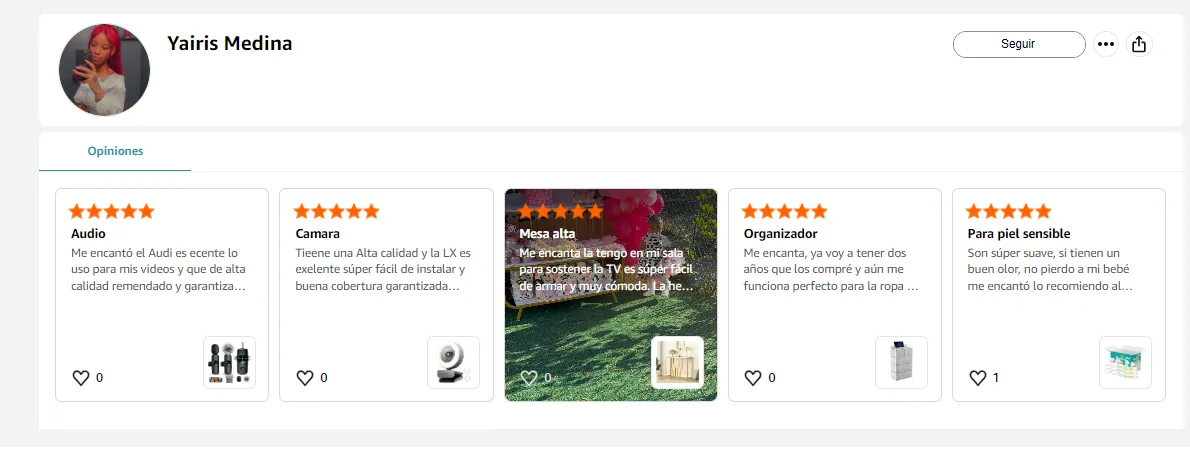View Yairis Medina's profile picture

[x=105, y=70]
